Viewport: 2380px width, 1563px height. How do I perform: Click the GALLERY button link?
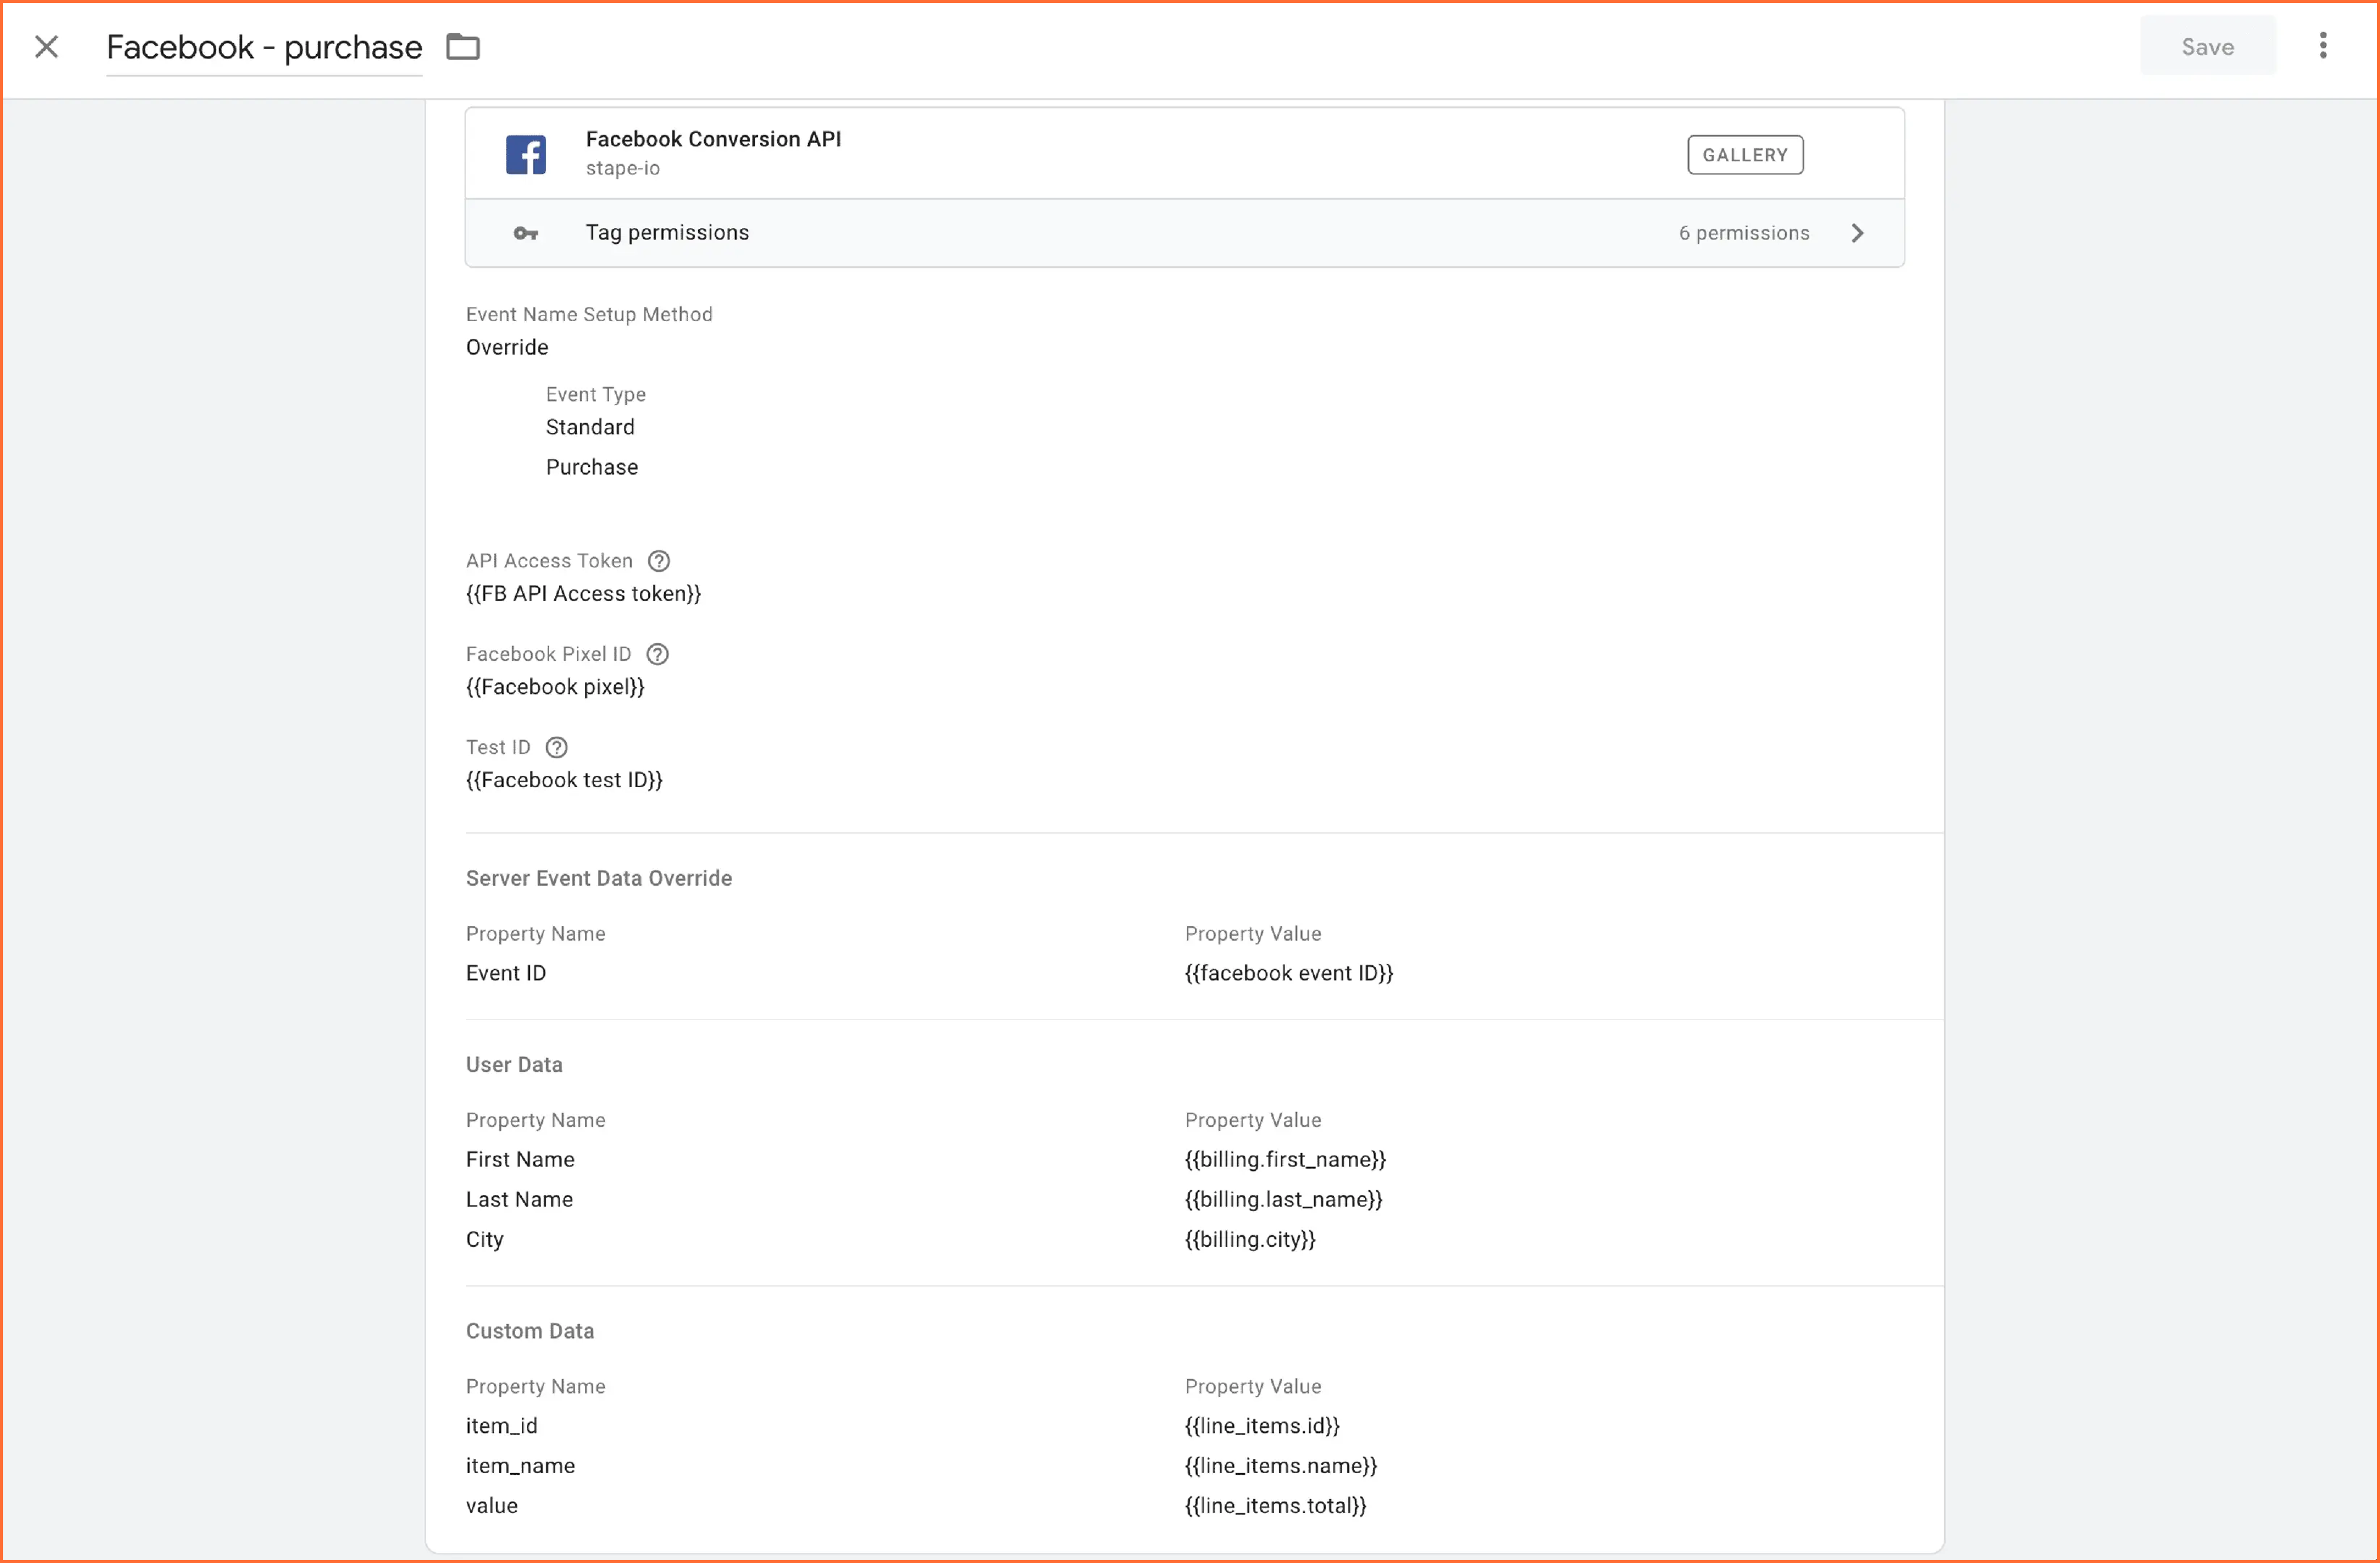(1744, 155)
